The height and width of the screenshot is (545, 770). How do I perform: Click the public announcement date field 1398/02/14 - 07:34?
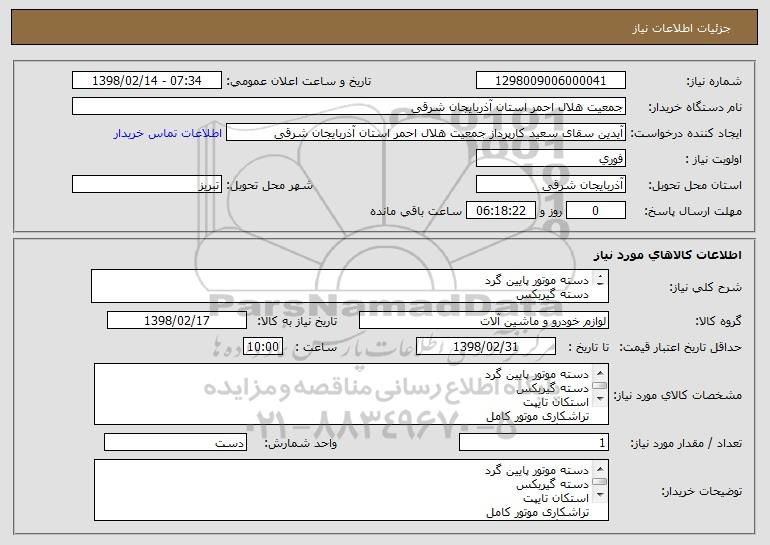[147, 81]
